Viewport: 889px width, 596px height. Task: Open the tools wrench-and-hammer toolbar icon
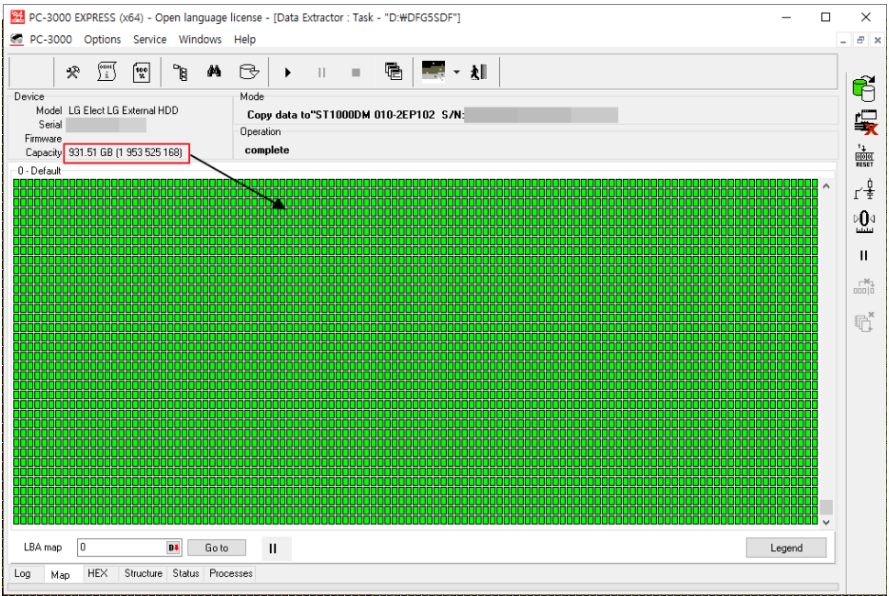click(73, 72)
